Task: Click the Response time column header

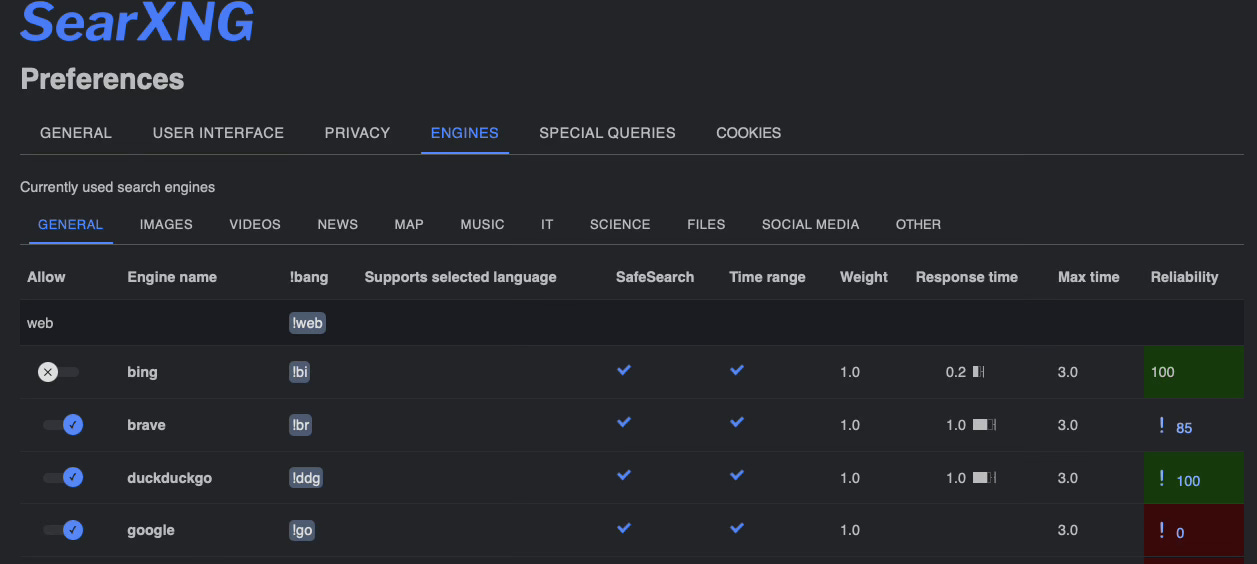Action: point(967,277)
